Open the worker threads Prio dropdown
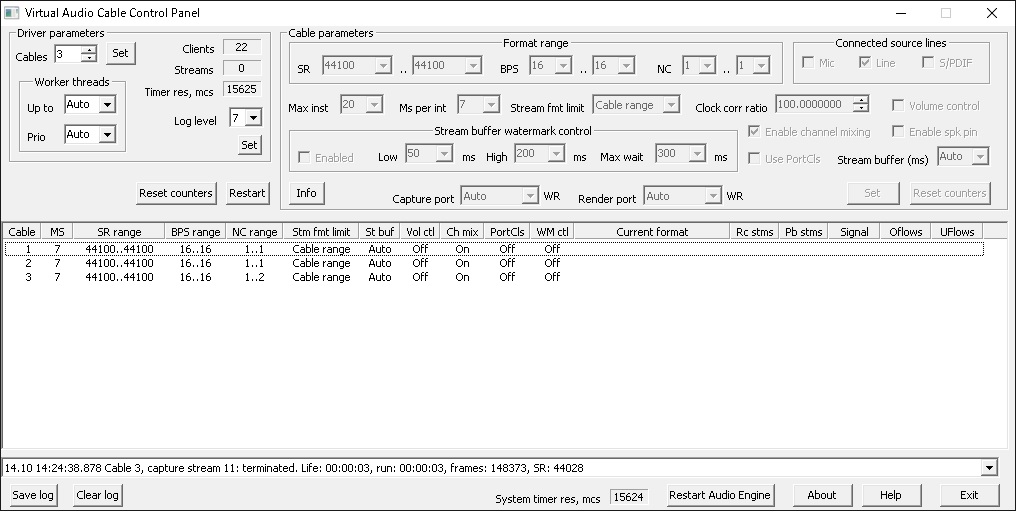 (108, 134)
